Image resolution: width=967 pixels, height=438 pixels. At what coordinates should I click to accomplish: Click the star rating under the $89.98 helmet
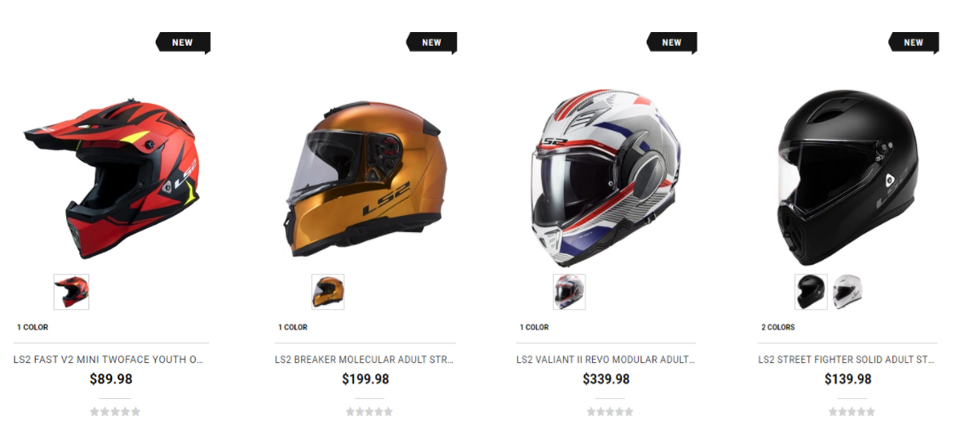(115, 411)
